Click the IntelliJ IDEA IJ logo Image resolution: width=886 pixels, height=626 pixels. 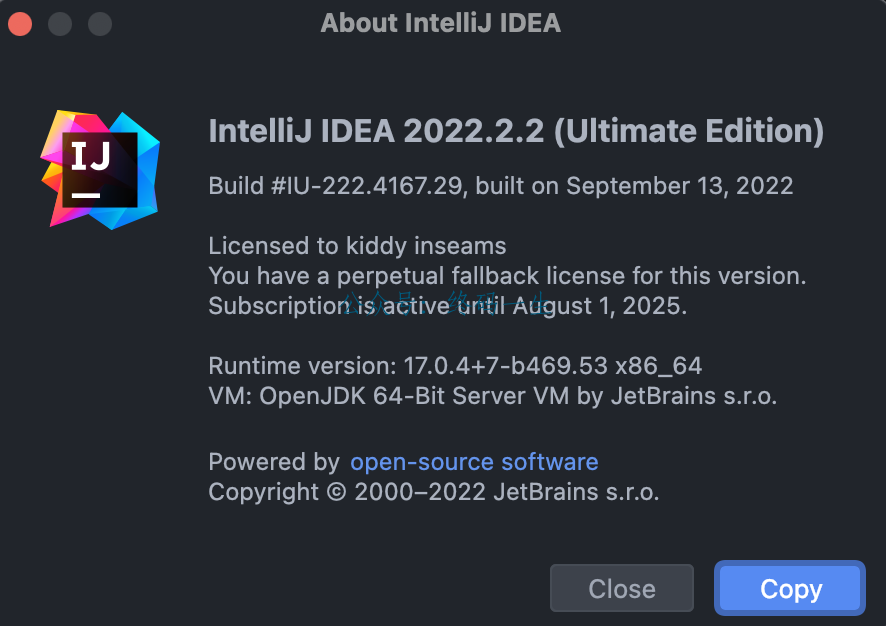point(101,169)
